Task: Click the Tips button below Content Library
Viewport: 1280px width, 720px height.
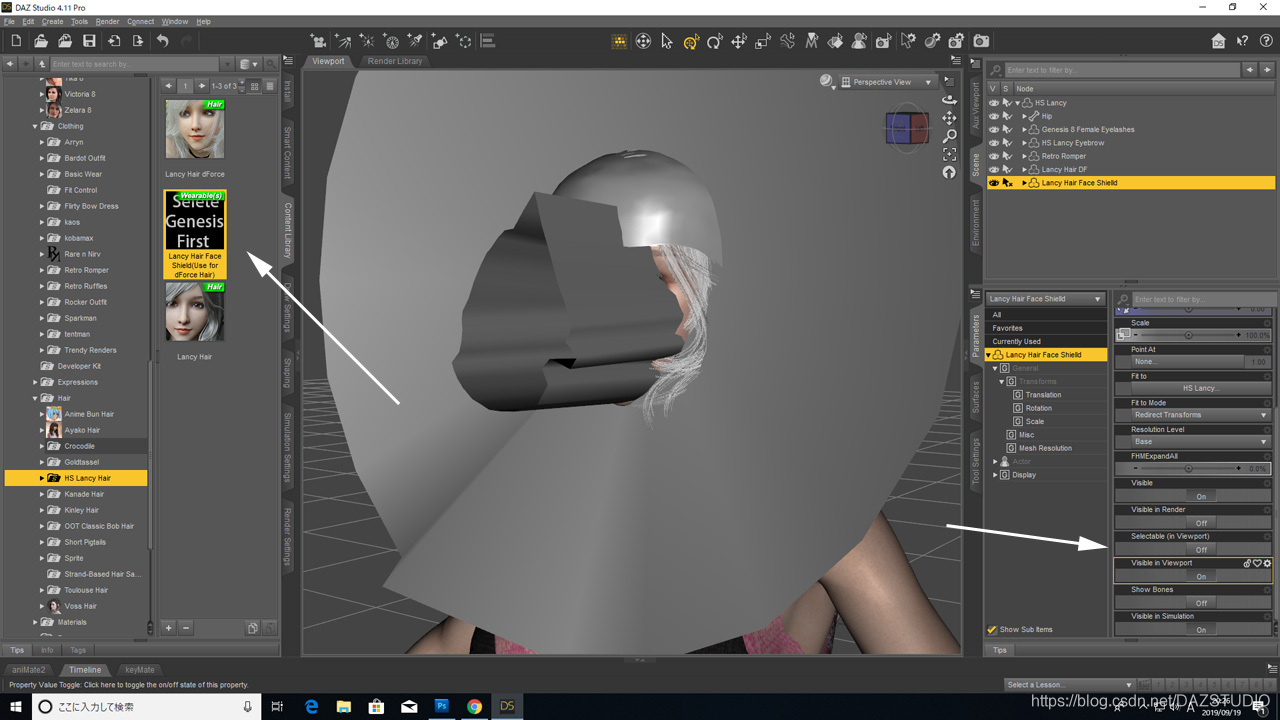Action: click(17, 650)
